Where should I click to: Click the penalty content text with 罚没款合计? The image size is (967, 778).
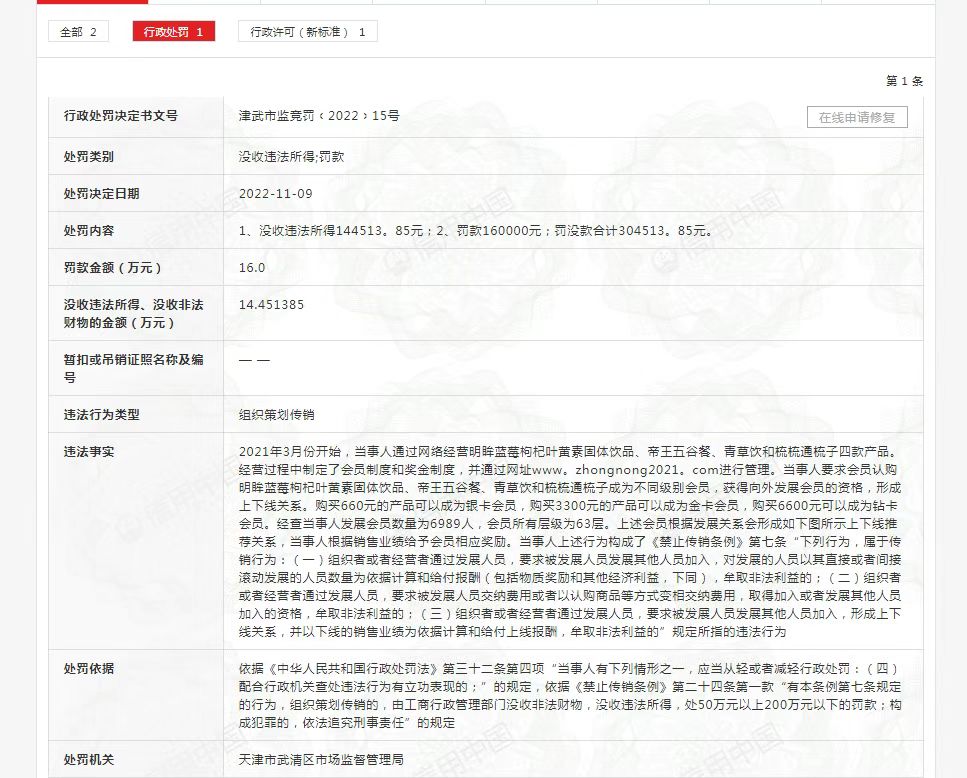click(x=475, y=231)
